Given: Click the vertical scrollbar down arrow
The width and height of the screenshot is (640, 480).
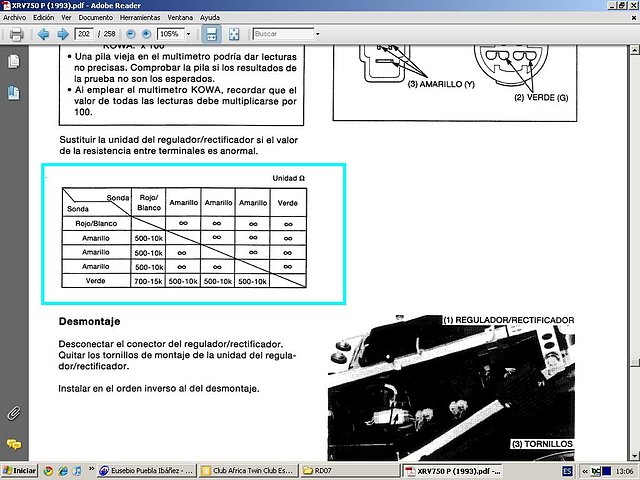Looking at the screenshot, I should (x=634, y=455).
